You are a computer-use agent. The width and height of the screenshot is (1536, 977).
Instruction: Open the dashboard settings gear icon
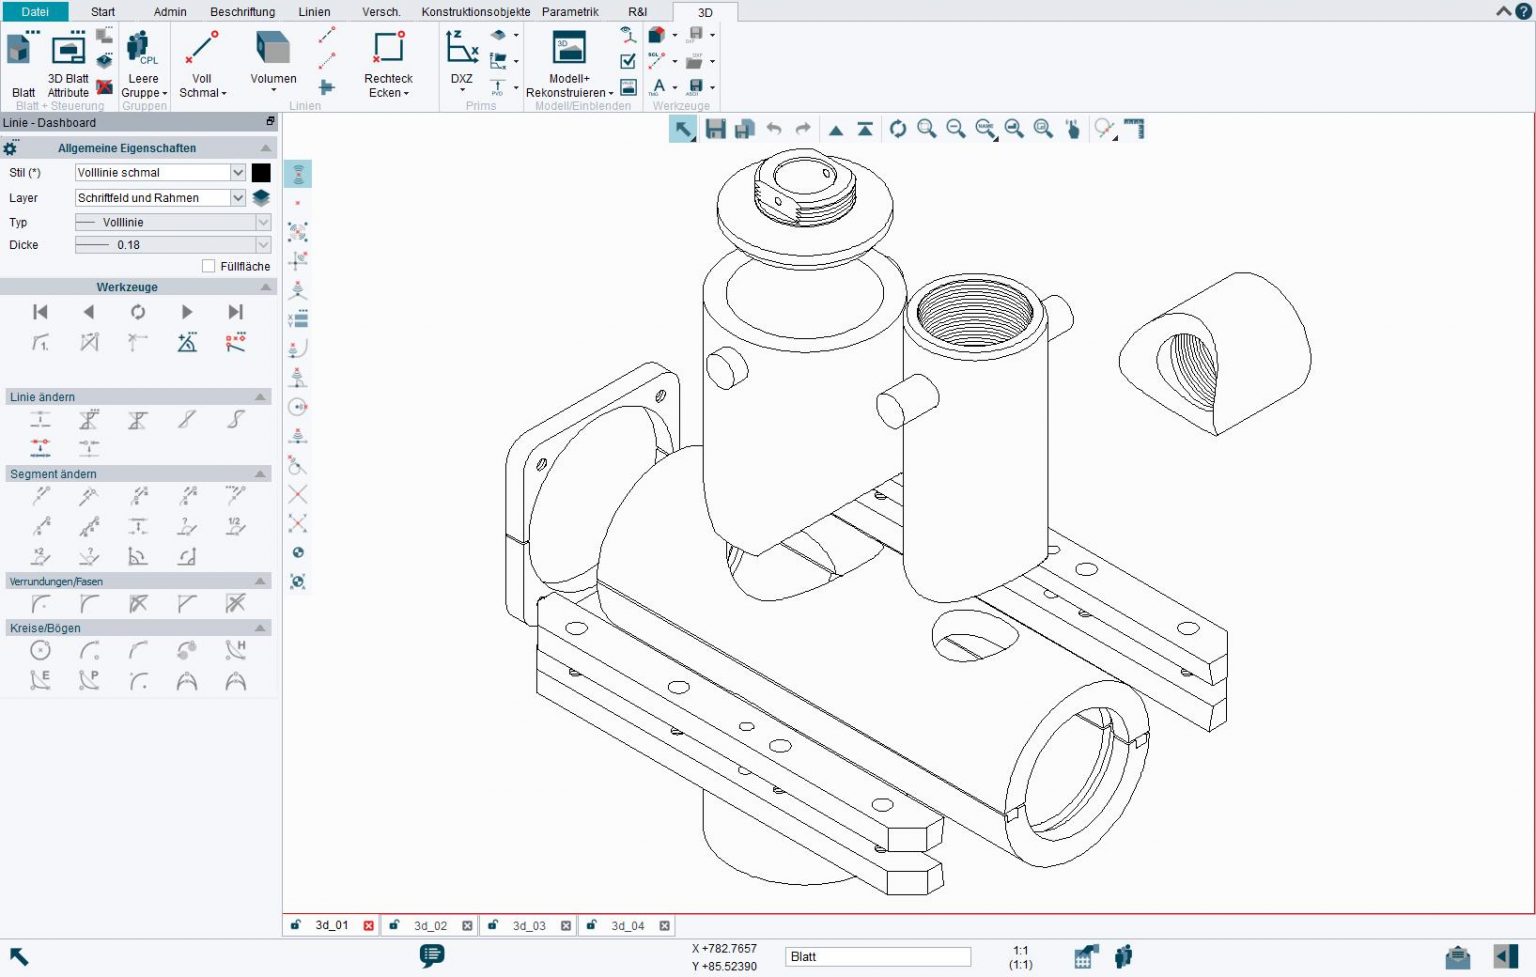tap(11, 147)
